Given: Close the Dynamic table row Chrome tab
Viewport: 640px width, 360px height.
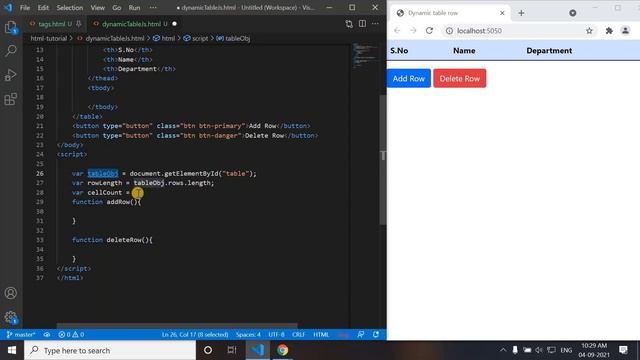Looking at the screenshot, I should [502, 13].
